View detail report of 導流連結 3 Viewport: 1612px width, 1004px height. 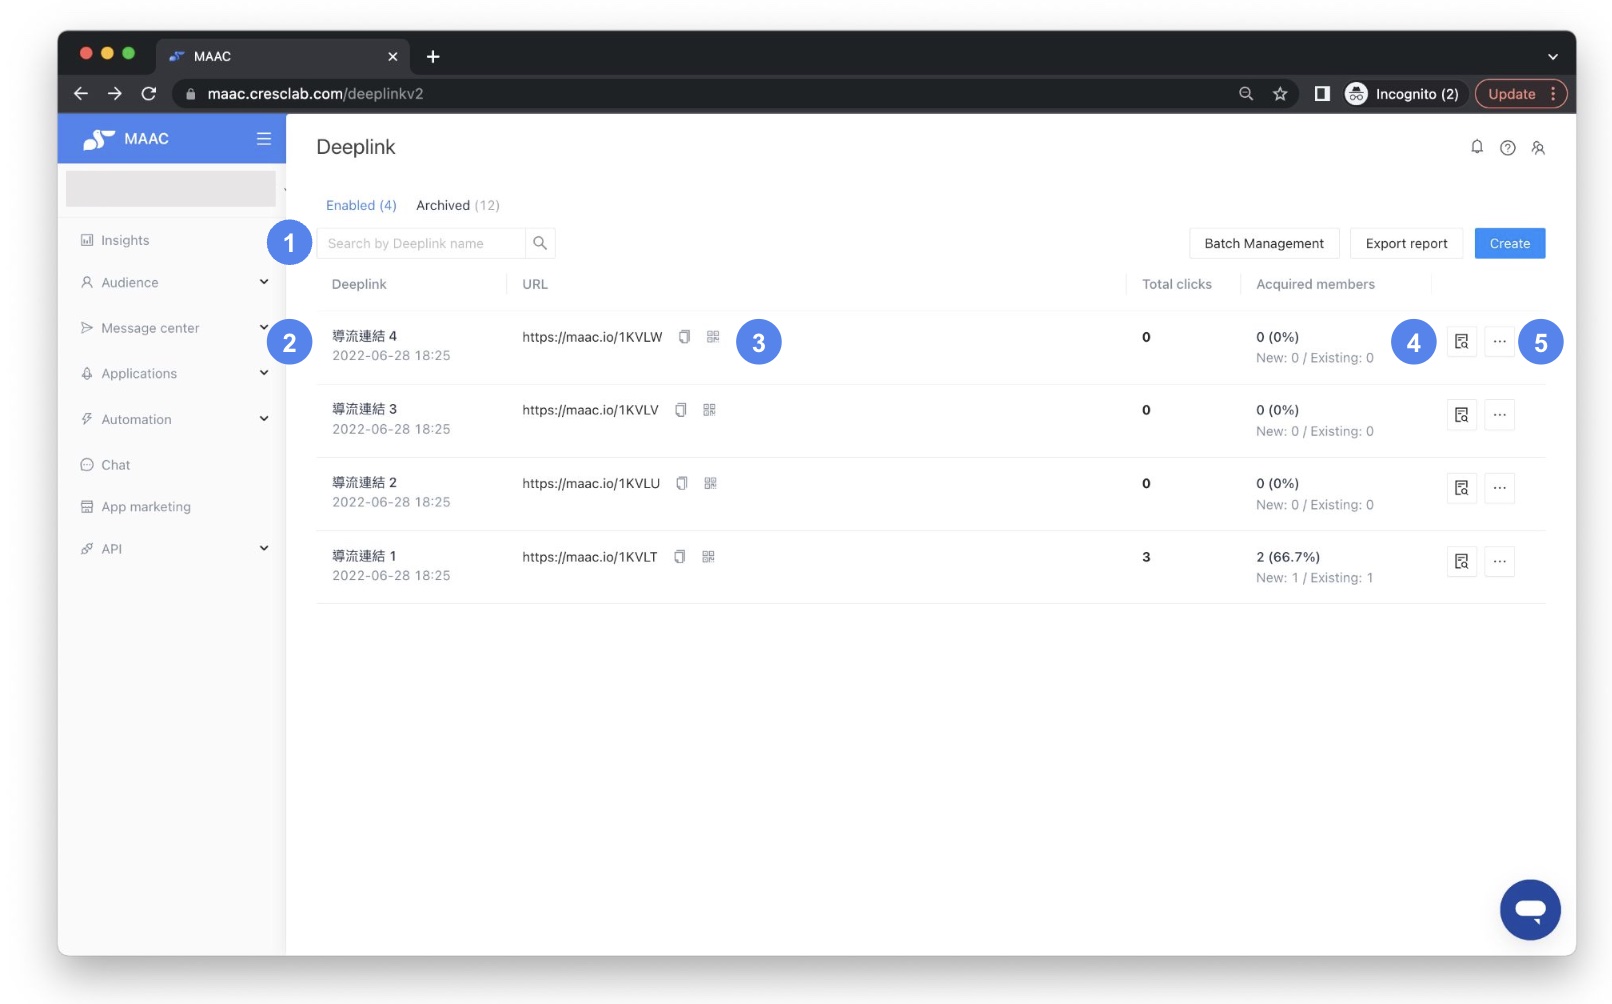[x=1461, y=414]
